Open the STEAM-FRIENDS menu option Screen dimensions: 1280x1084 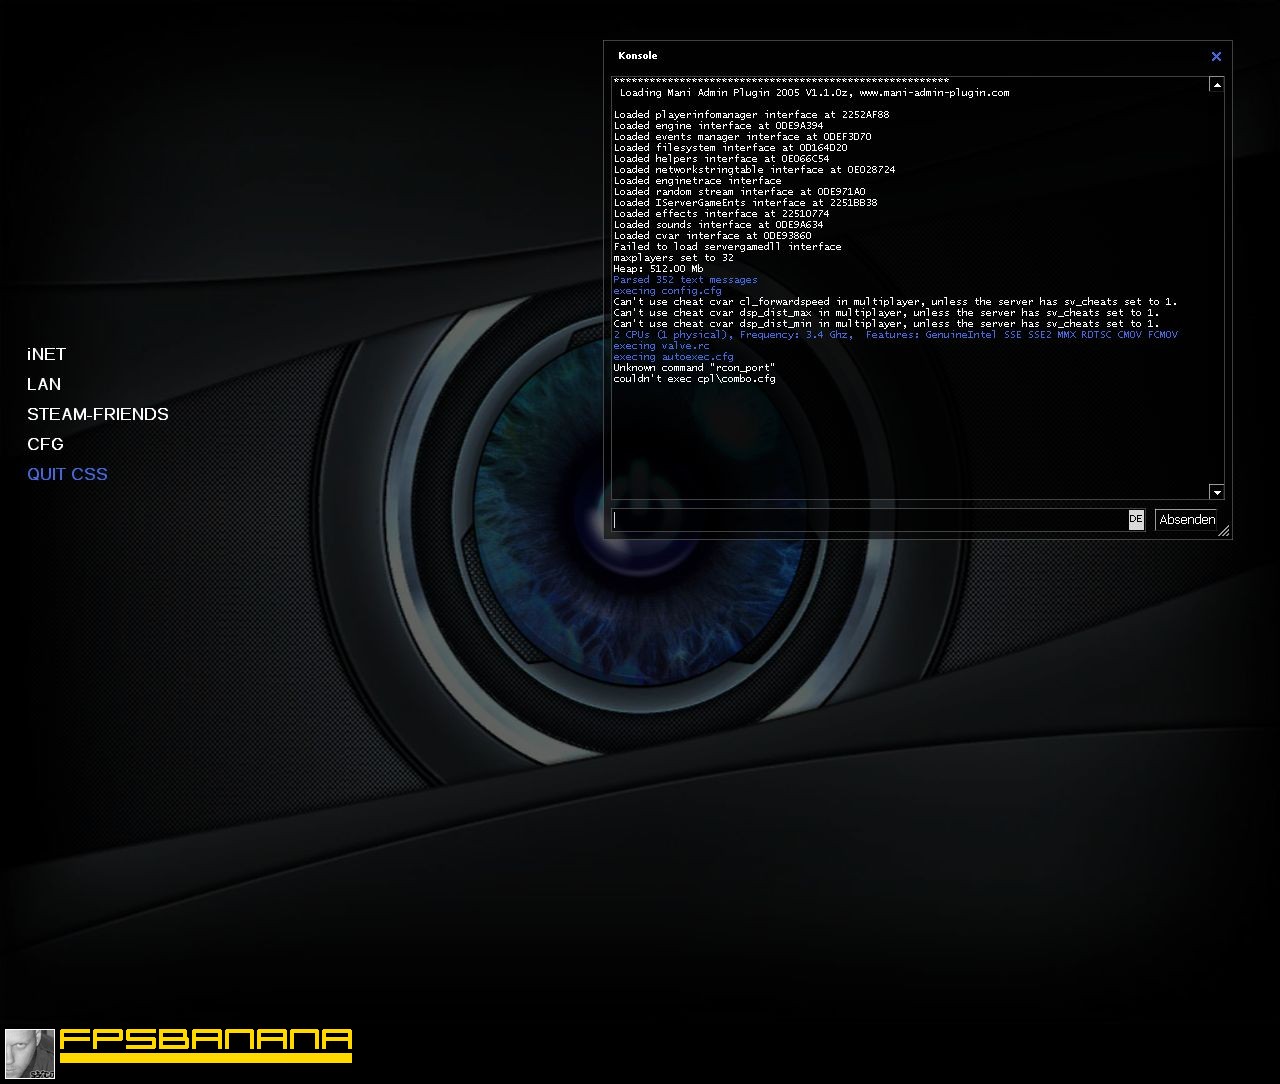[x=98, y=414]
